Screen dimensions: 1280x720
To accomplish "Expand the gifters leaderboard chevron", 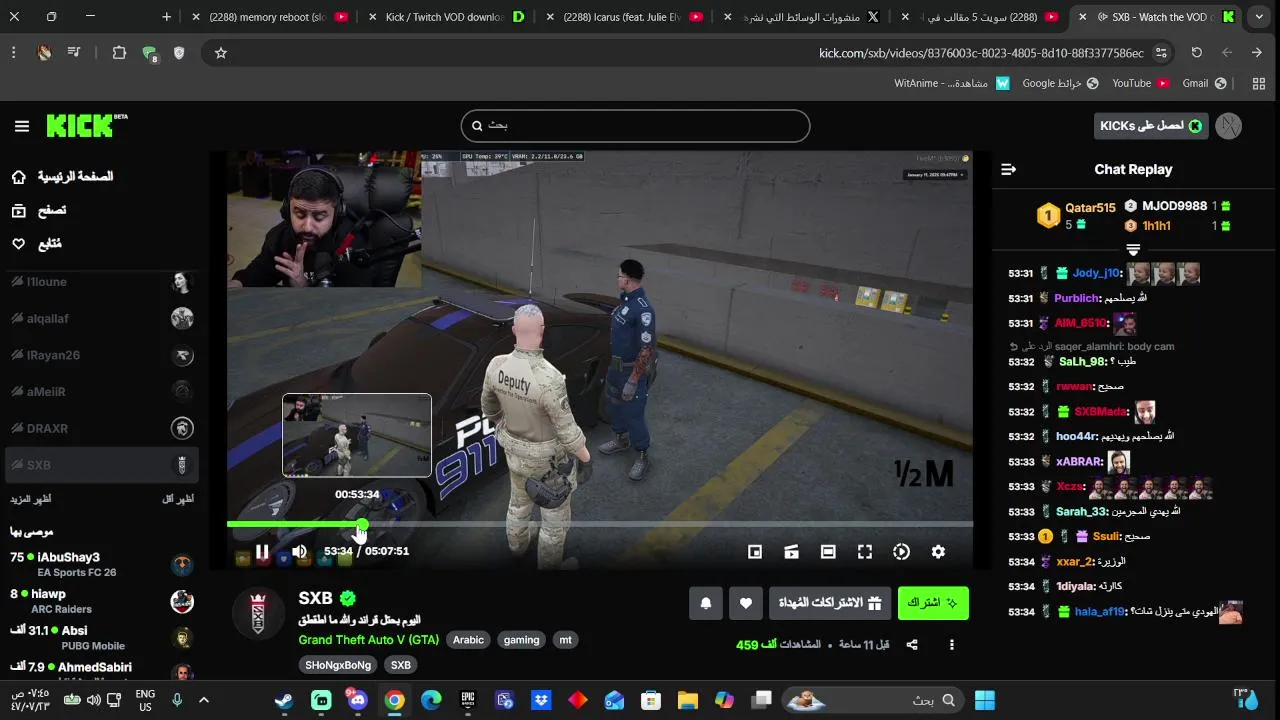I will (x=1133, y=250).
